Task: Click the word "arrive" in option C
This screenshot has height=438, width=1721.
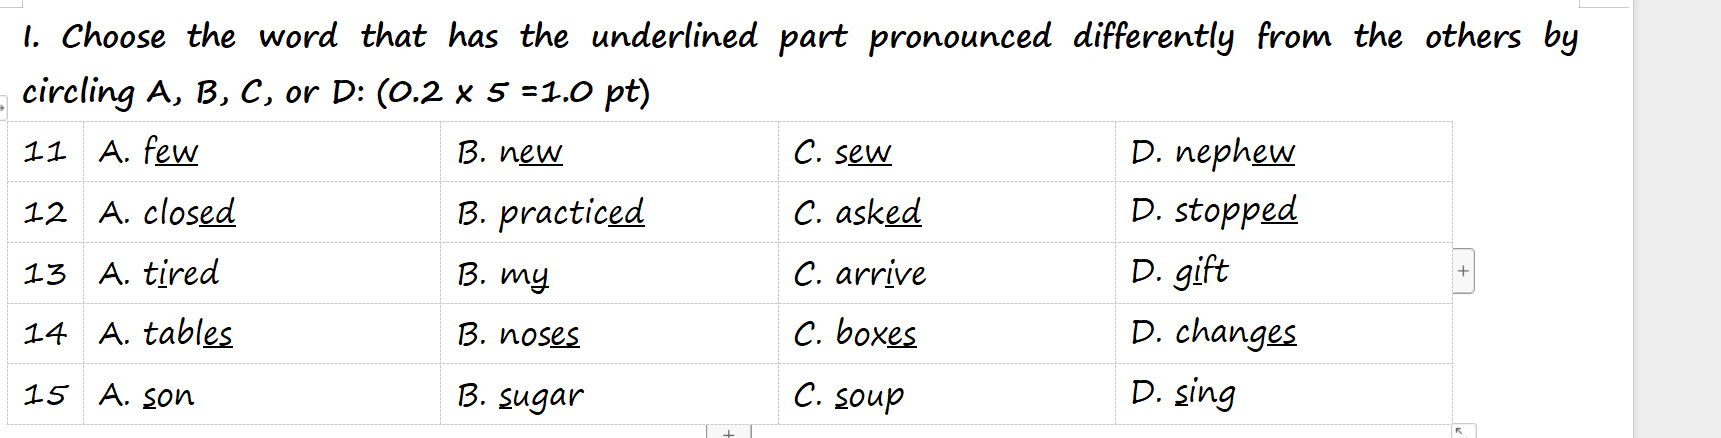Action: point(880,274)
